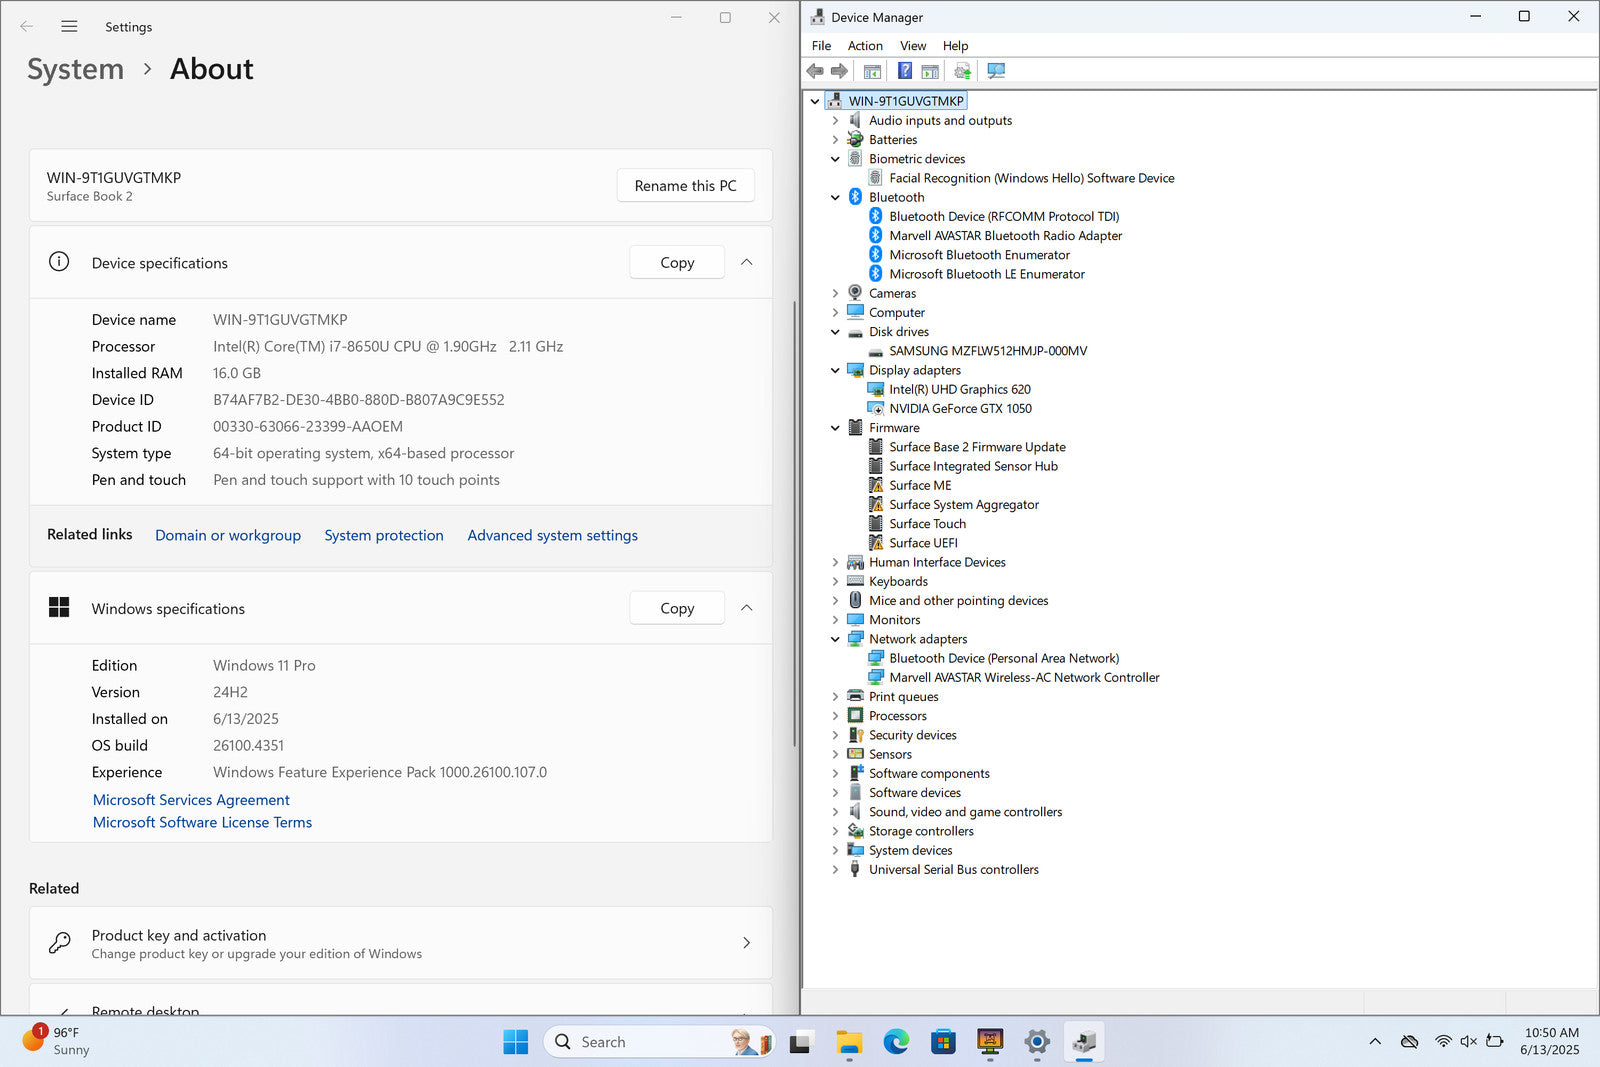
Task: Open File Explorer from the taskbar
Action: [x=849, y=1042]
